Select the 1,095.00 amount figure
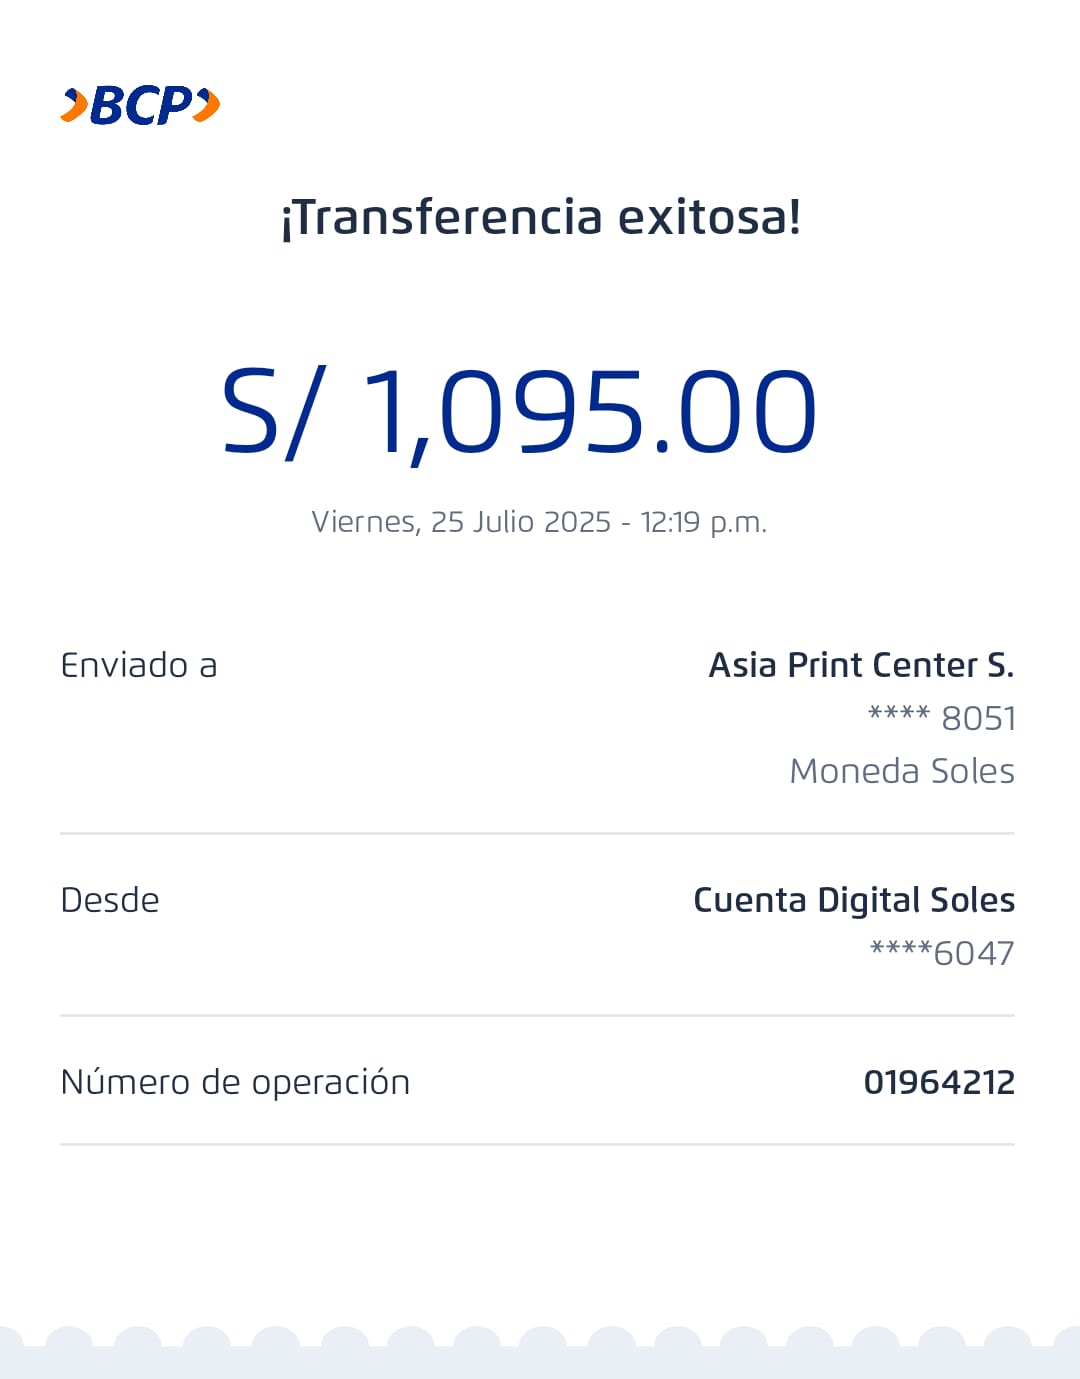Image resolution: width=1080 pixels, height=1379 pixels. (x=590, y=412)
